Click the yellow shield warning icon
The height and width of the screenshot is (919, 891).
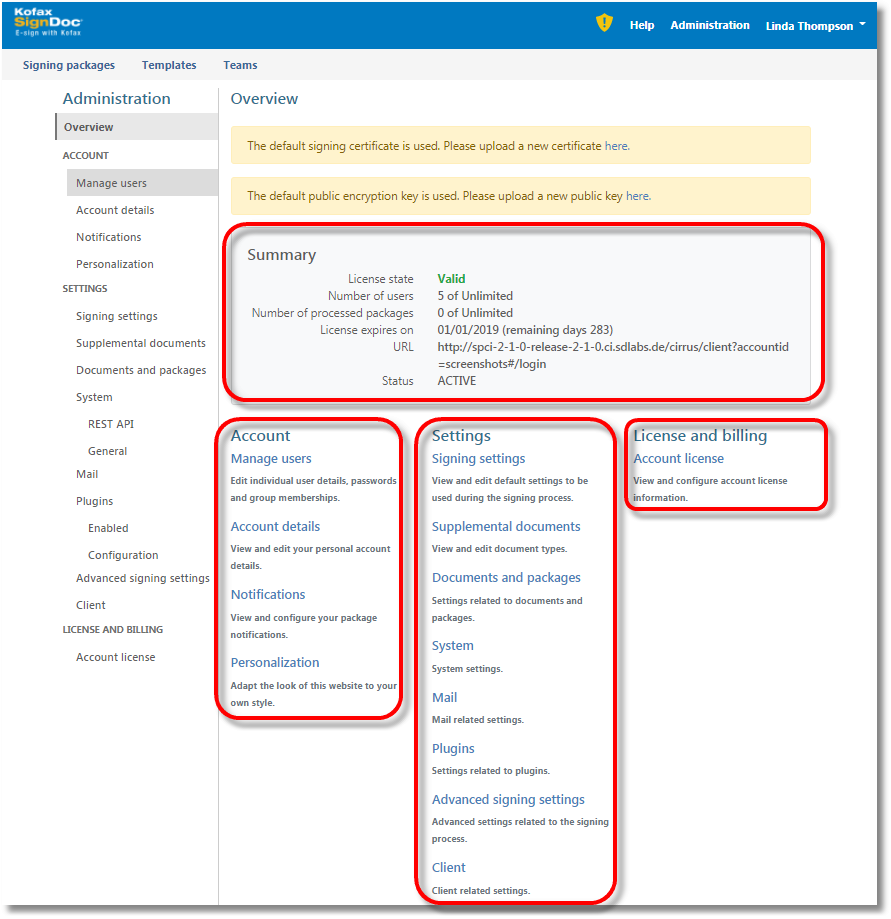point(604,23)
